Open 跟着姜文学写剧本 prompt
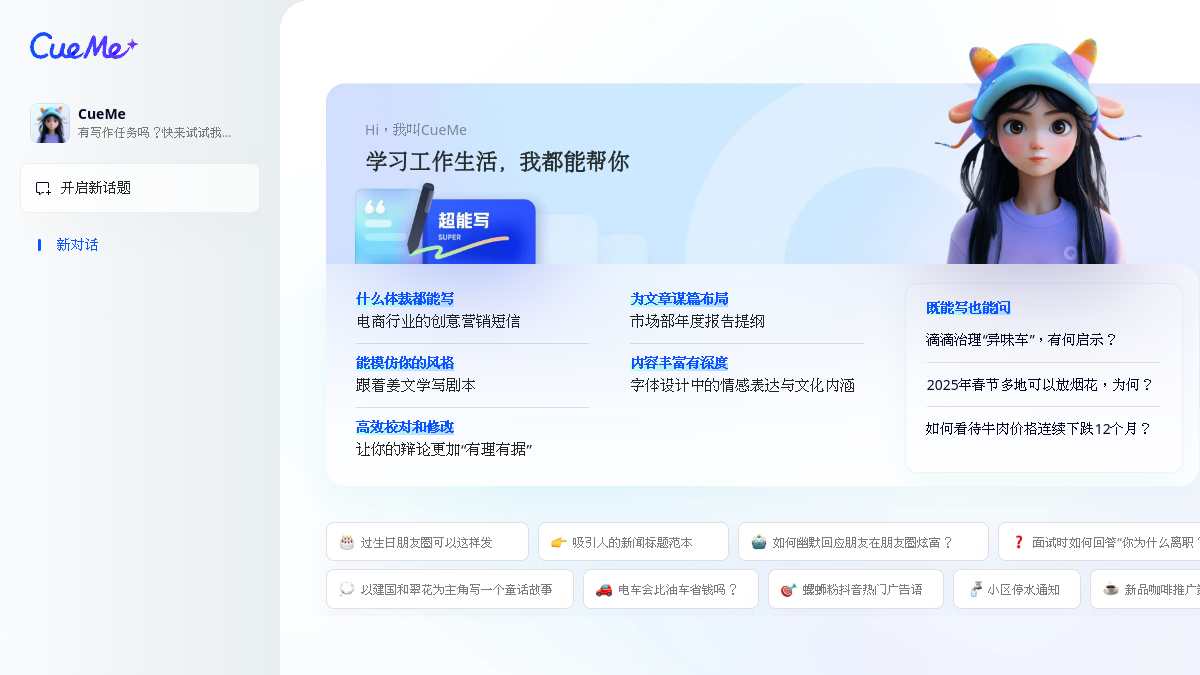The image size is (1200, 675). click(416, 386)
